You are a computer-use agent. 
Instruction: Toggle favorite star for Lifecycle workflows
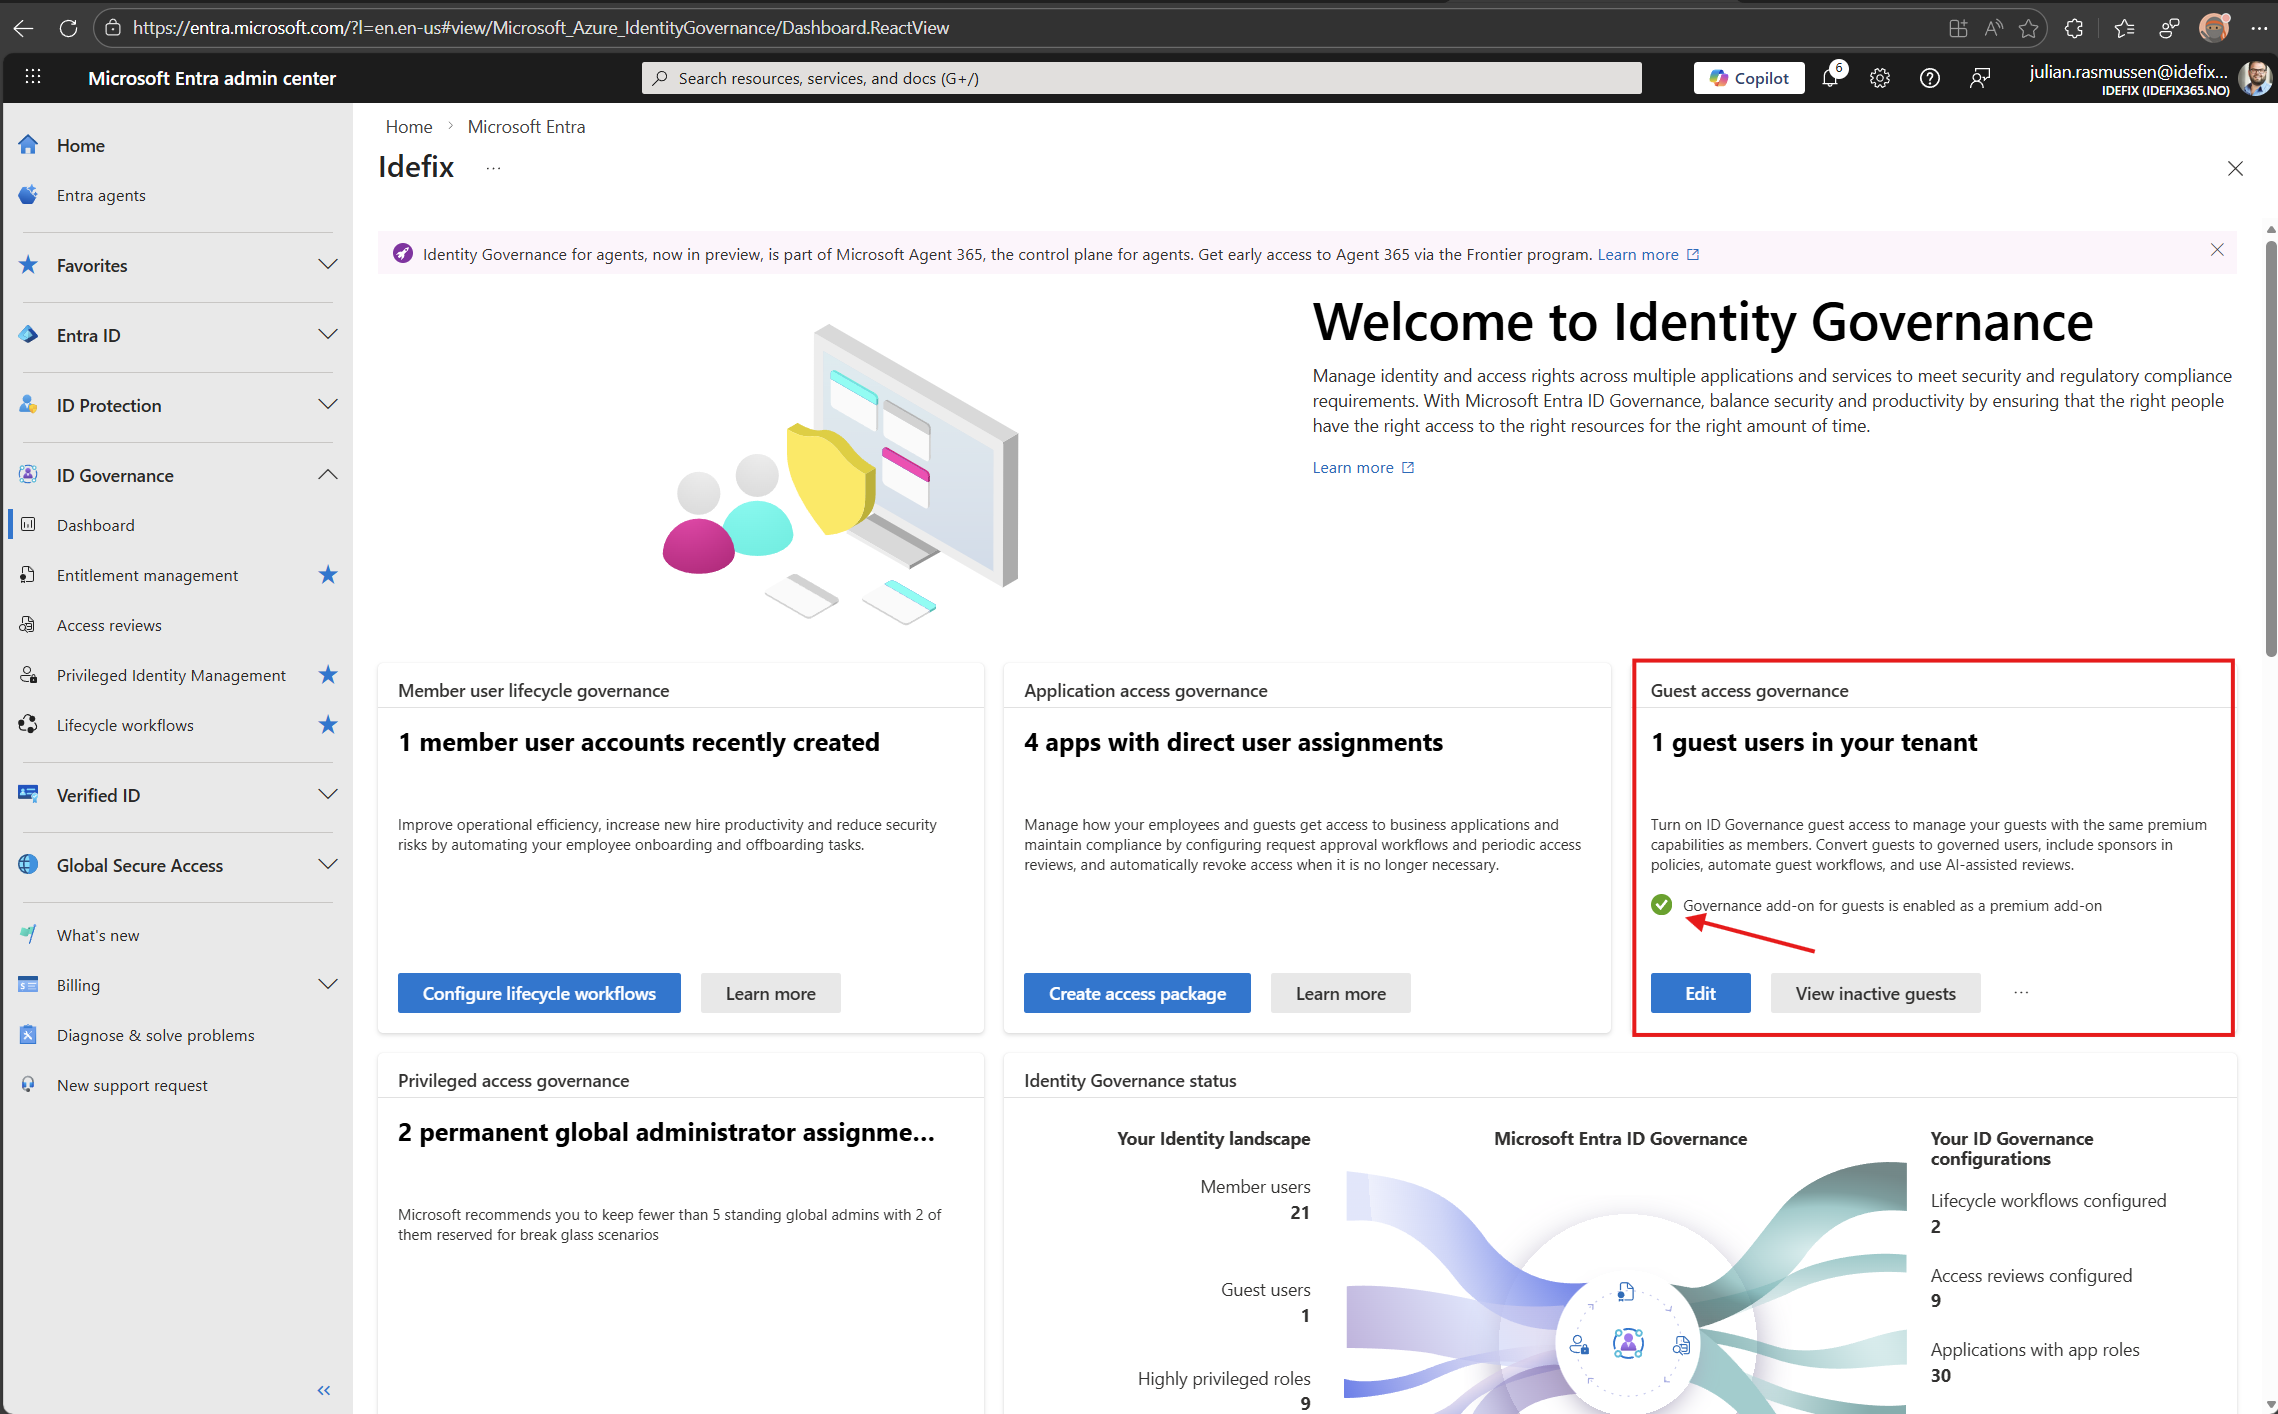click(328, 724)
